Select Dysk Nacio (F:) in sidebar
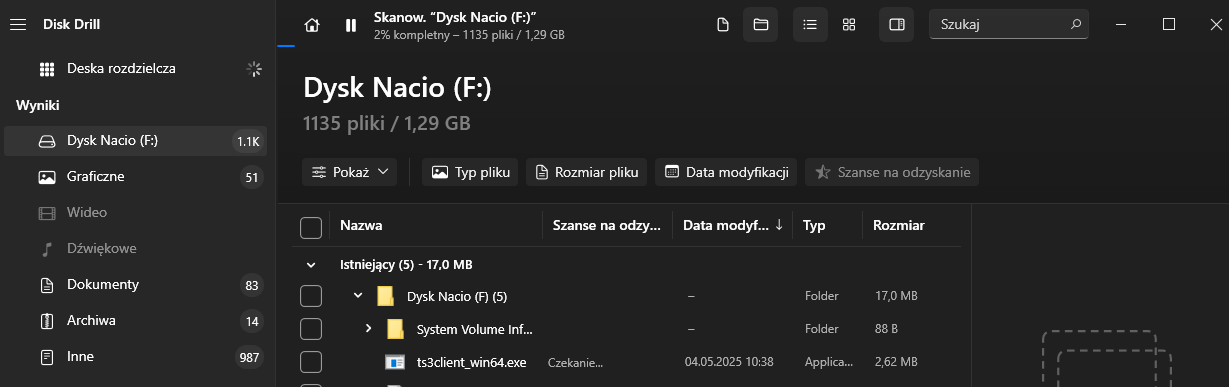The height and width of the screenshot is (387, 1229). (x=136, y=141)
